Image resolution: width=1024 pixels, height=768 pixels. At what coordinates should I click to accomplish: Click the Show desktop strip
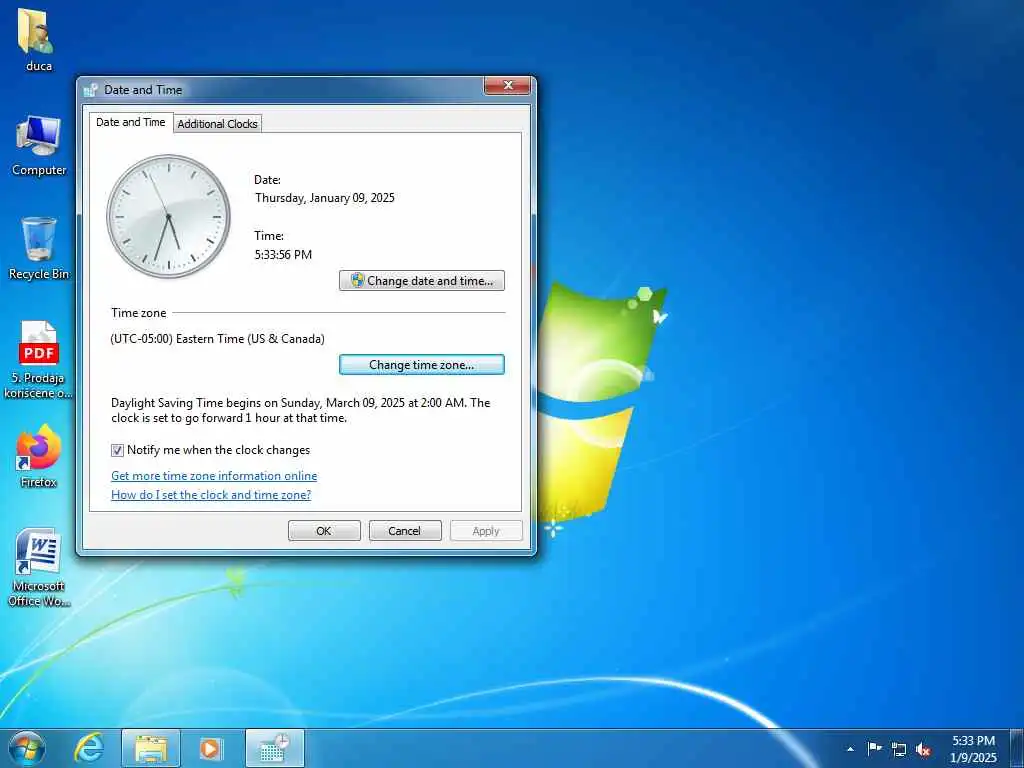(x=1017, y=749)
